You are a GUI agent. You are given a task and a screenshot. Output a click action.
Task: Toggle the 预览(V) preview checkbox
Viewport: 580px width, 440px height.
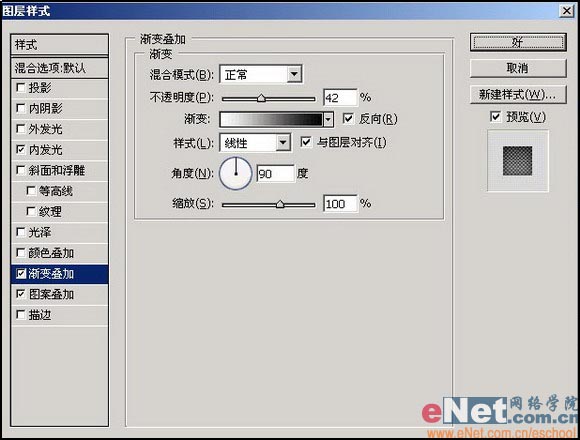[x=495, y=117]
